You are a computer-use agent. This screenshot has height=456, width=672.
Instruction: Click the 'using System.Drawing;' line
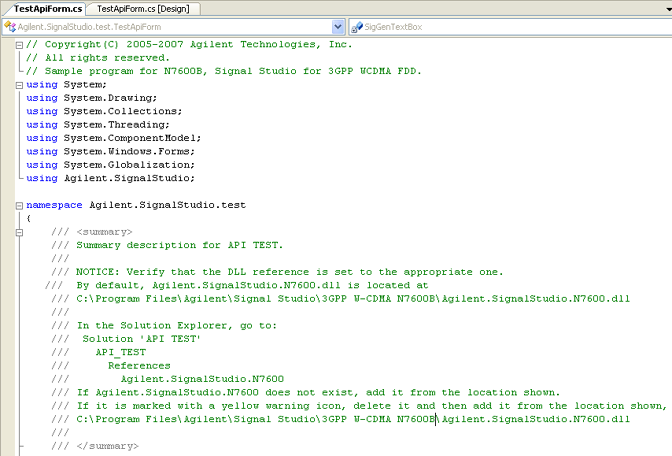(91, 98)
